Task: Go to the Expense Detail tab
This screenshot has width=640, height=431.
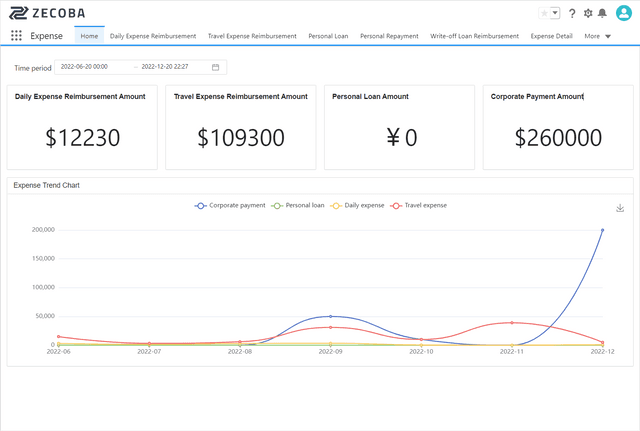Action: 551,36
